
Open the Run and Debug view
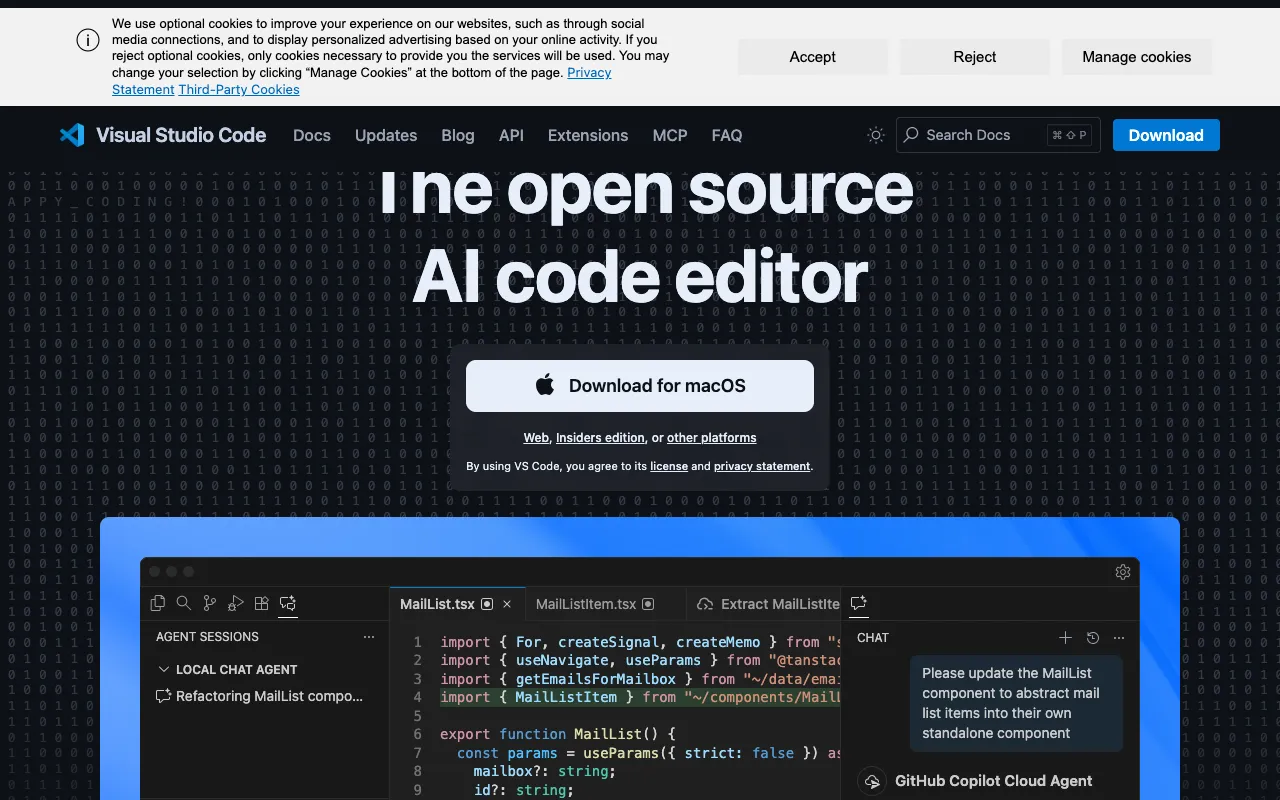236,603
